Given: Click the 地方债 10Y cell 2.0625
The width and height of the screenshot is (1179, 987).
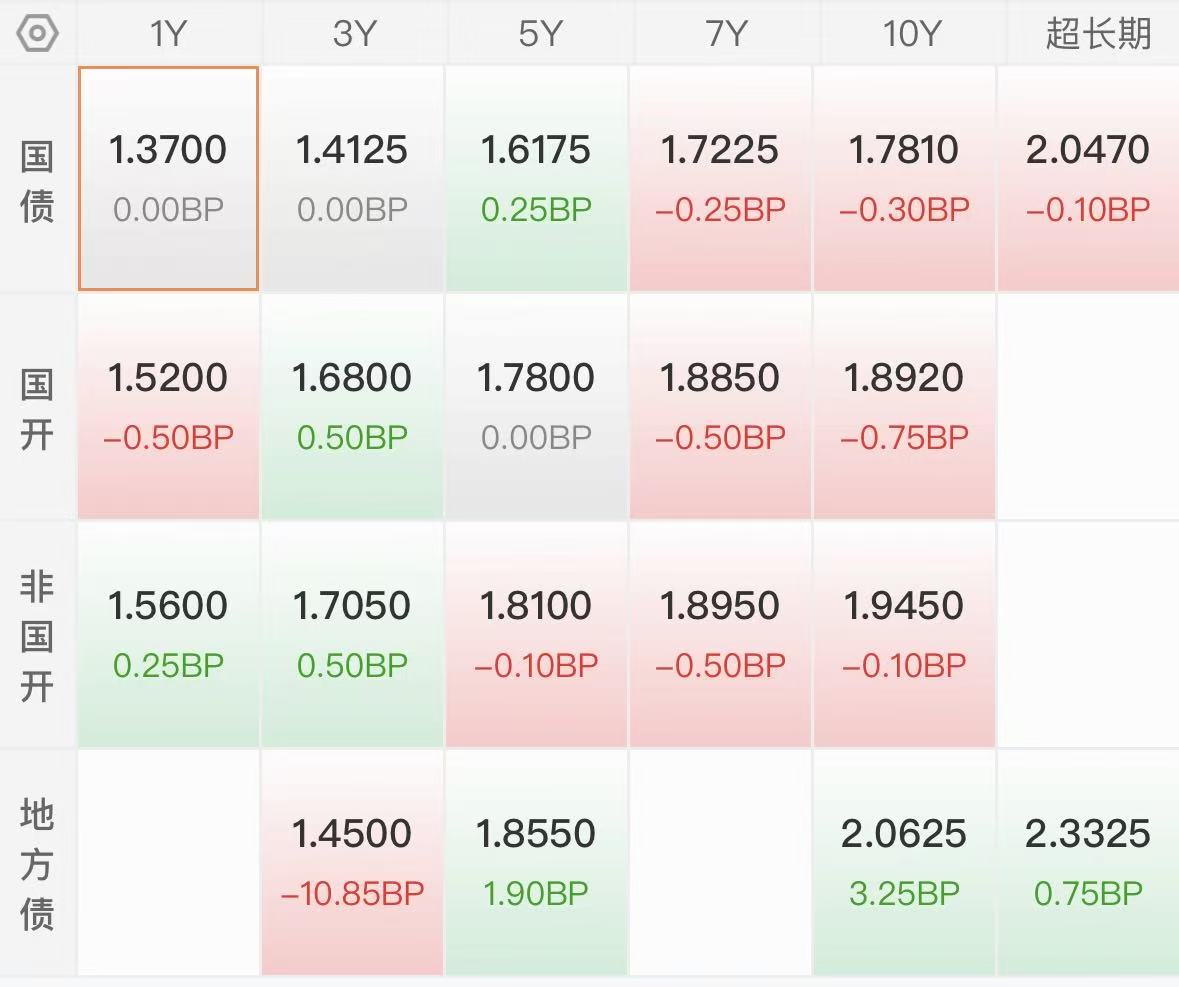Looking at the screenshot, I should tap(904, 862).
